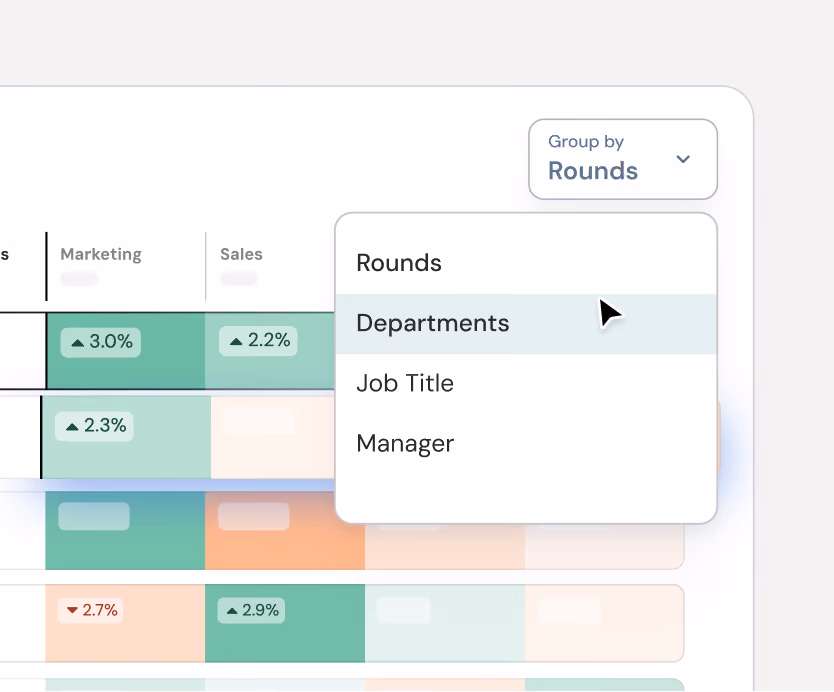This screenshot has width=834, height=692.
Task: Pick Job Title from the list
Action: (x=526, y=383)
